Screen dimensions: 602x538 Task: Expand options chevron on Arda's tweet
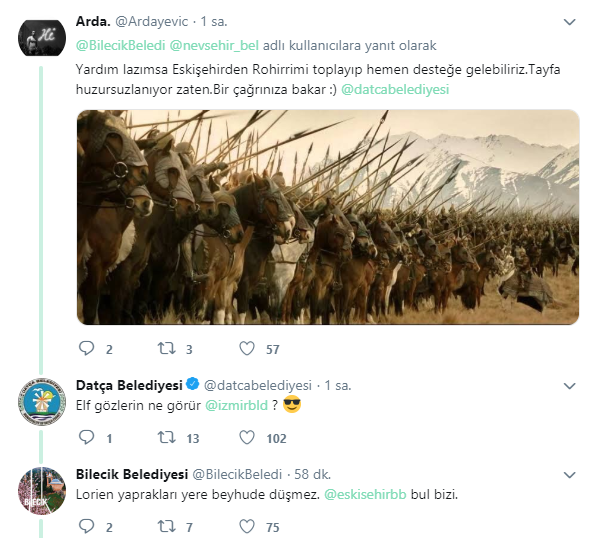coord(569,22)
